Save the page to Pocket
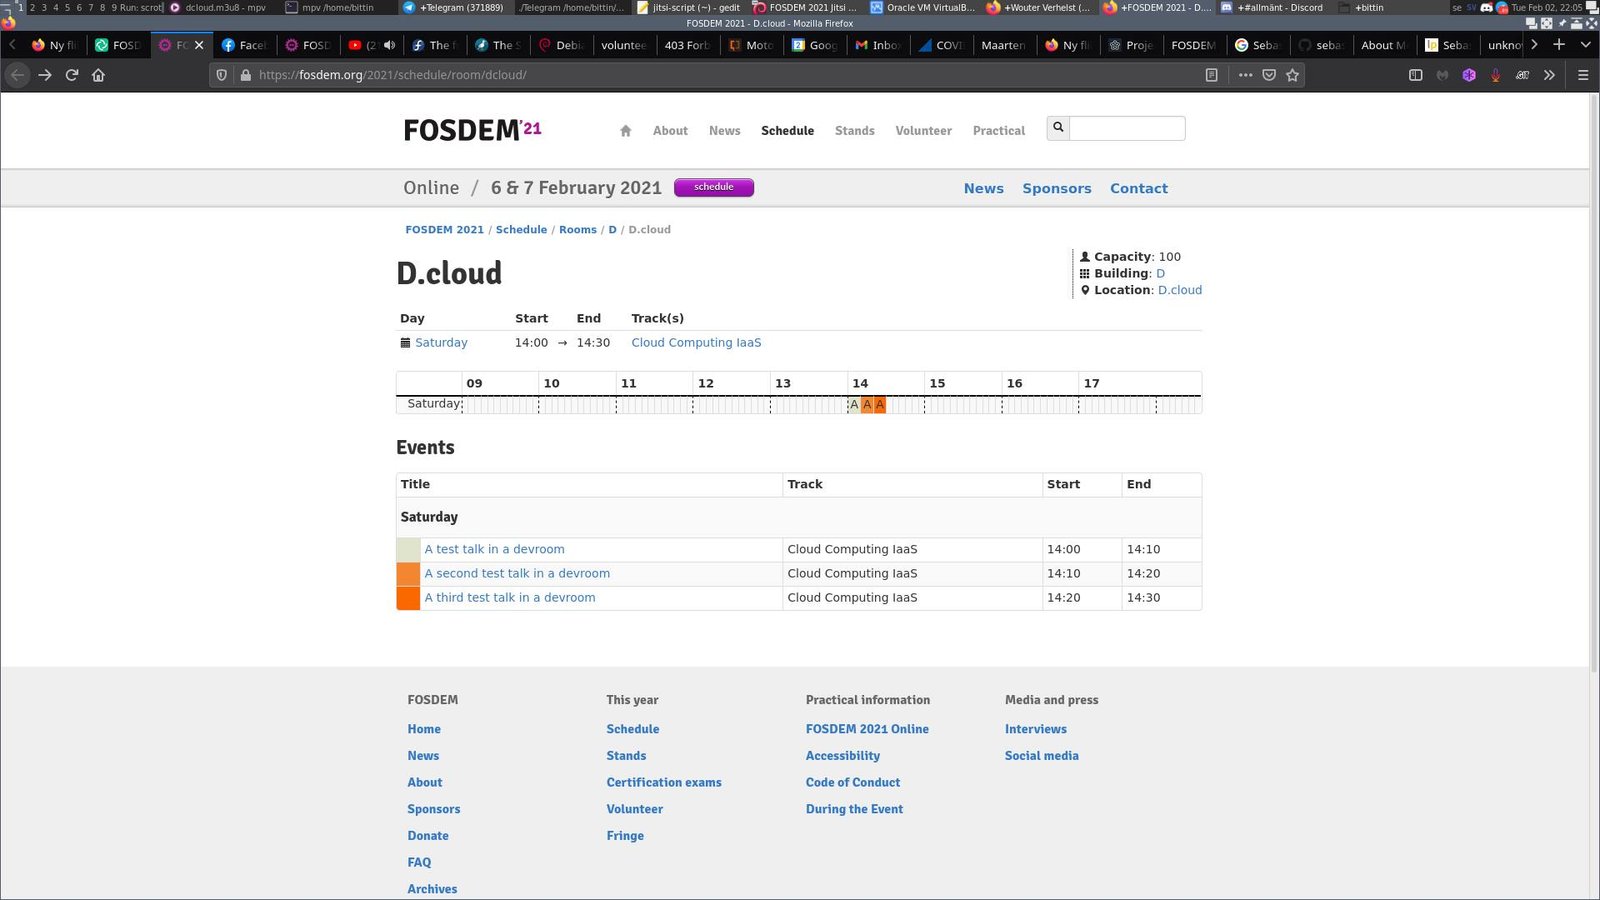 pos(1269,75)
